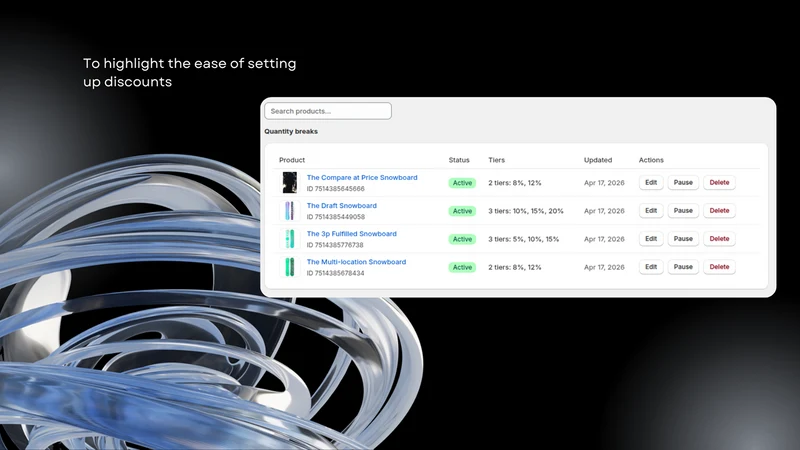Click Apr 17, 2026 date for The Draft Snowboard
The image size is (800, 450).
(604, 211)
